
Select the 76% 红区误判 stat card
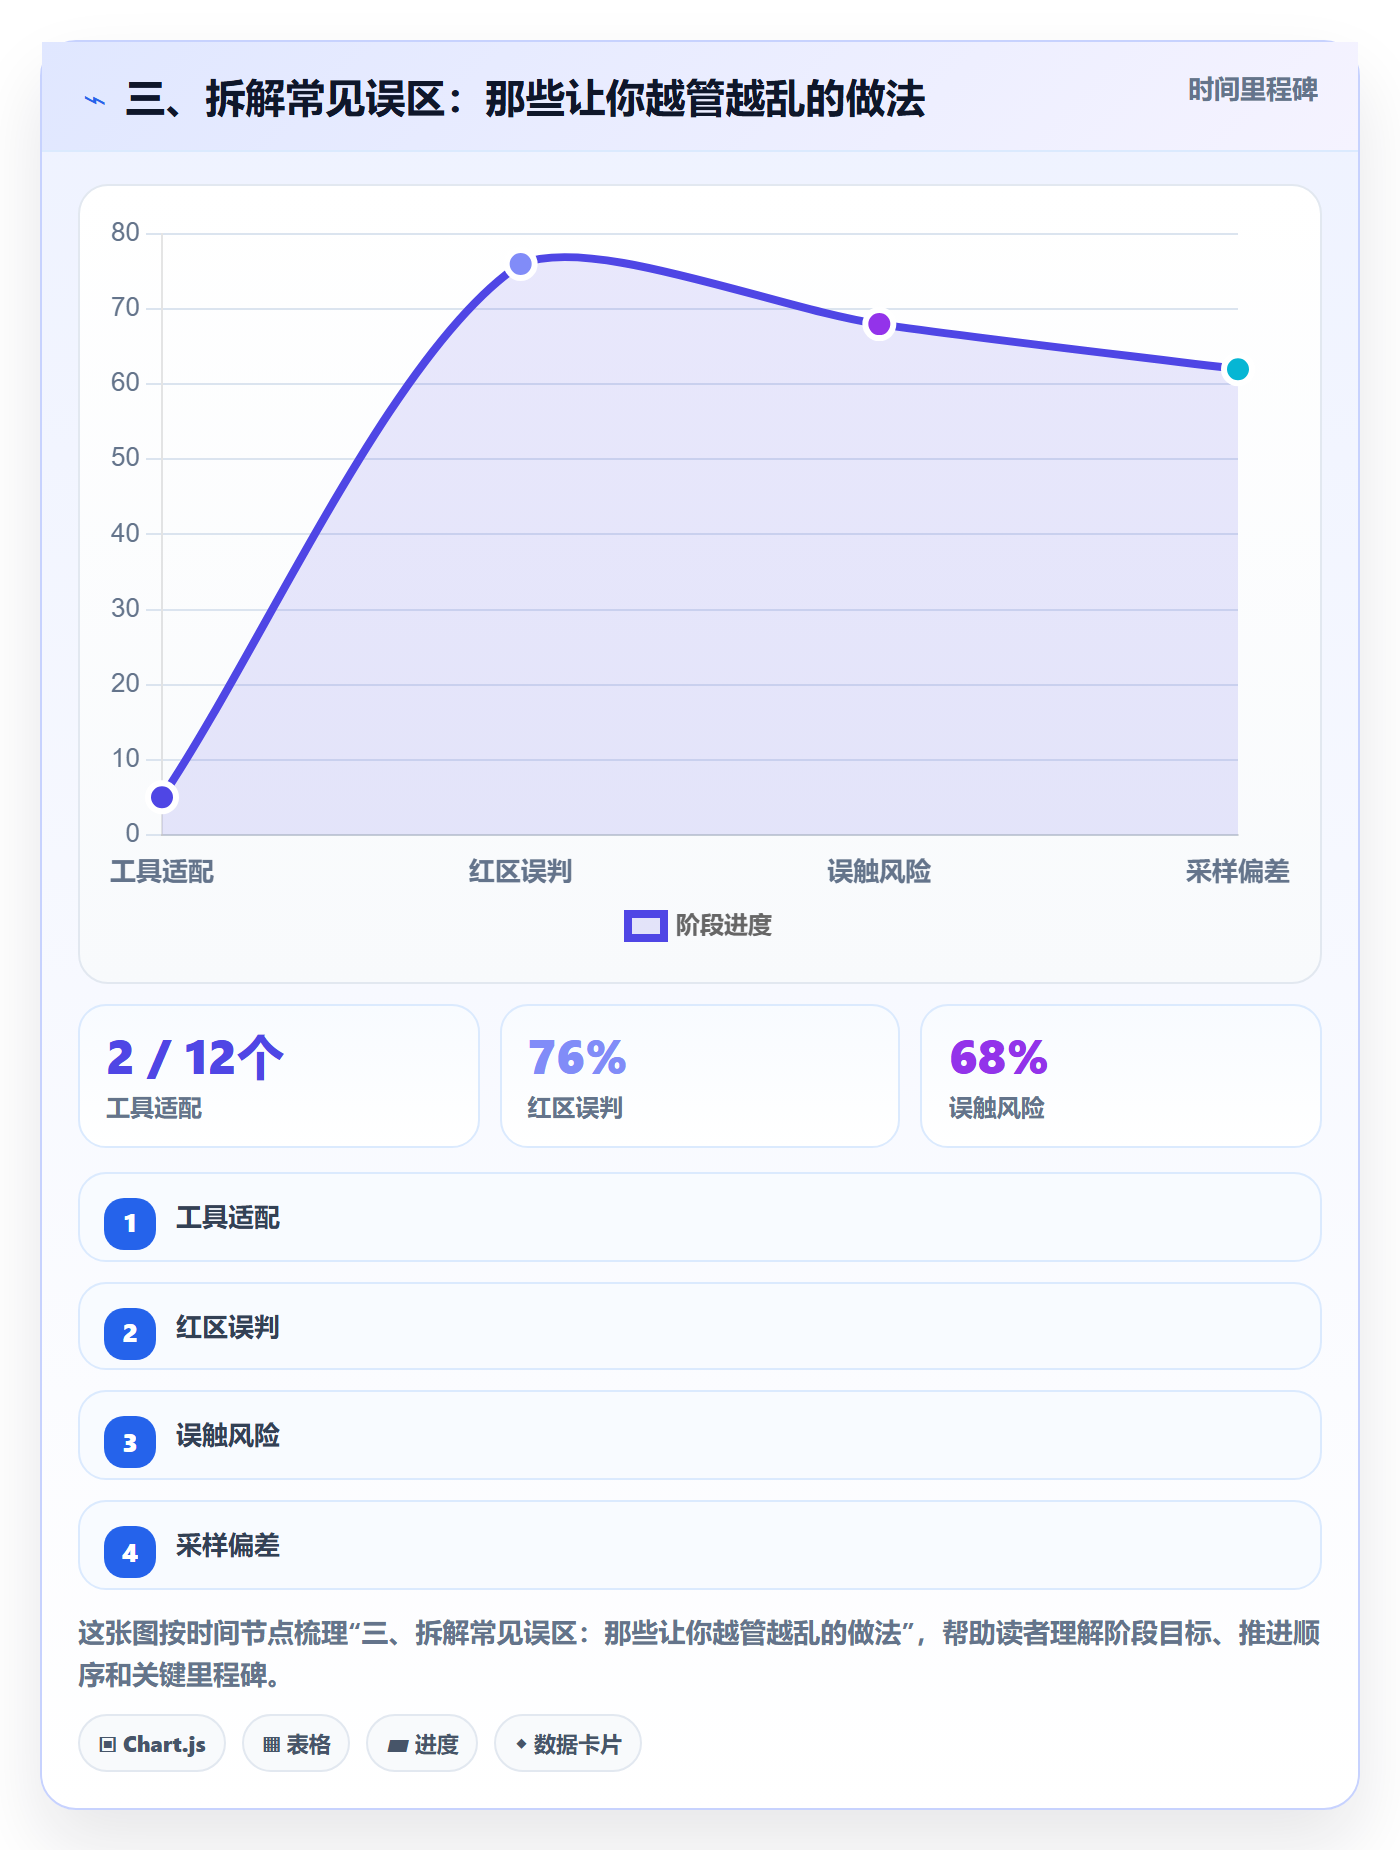click(x=700, y=1076)
